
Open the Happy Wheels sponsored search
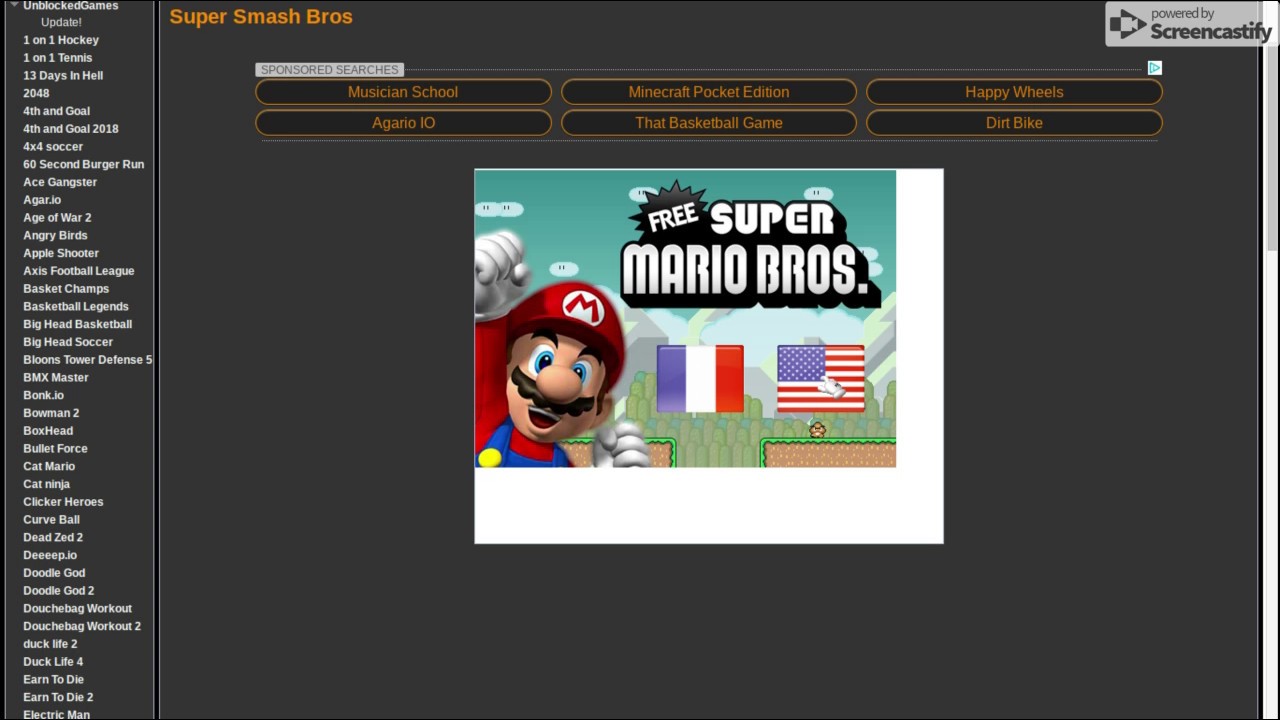click(1014, 92)
